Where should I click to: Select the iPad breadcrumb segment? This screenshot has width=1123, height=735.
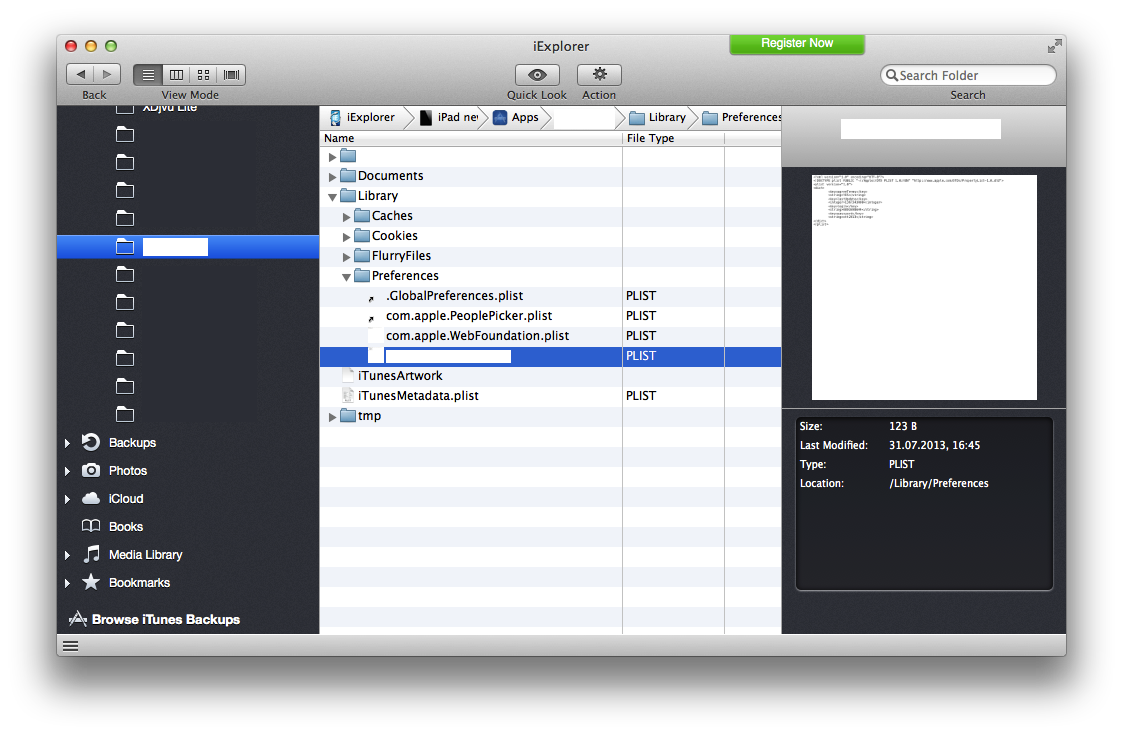pyautogui.click(x=449, y=117)
